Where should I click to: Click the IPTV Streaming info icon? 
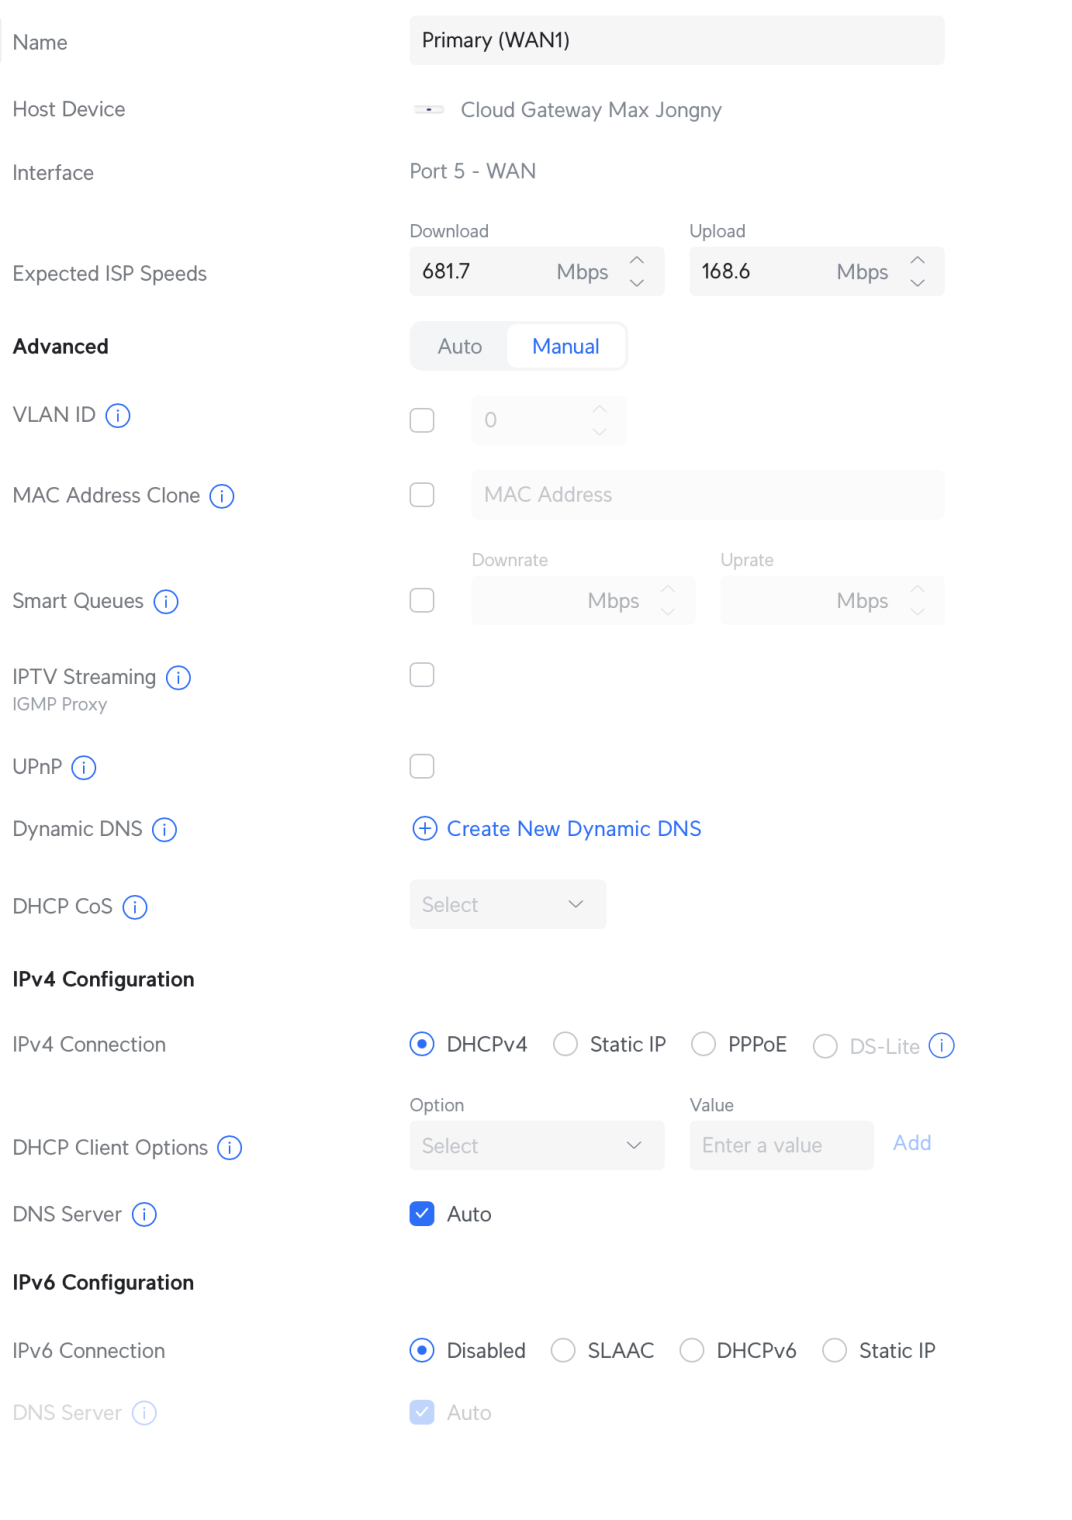coord(179,678)
